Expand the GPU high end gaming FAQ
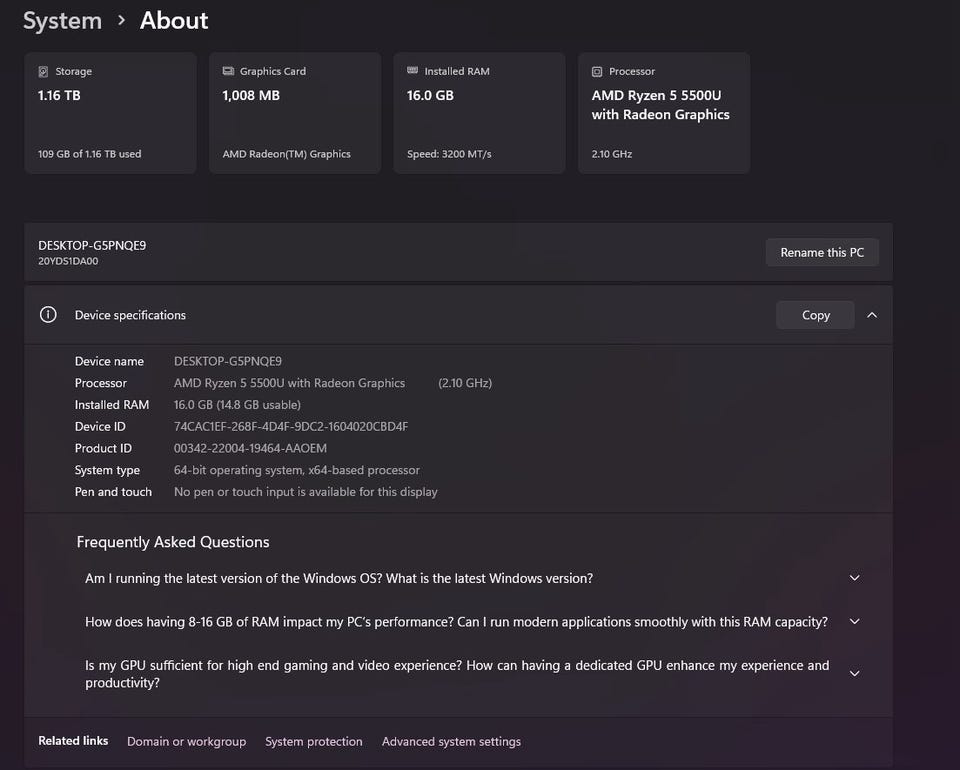Screen dimensions: 960x770 click(x=854, y=674)
